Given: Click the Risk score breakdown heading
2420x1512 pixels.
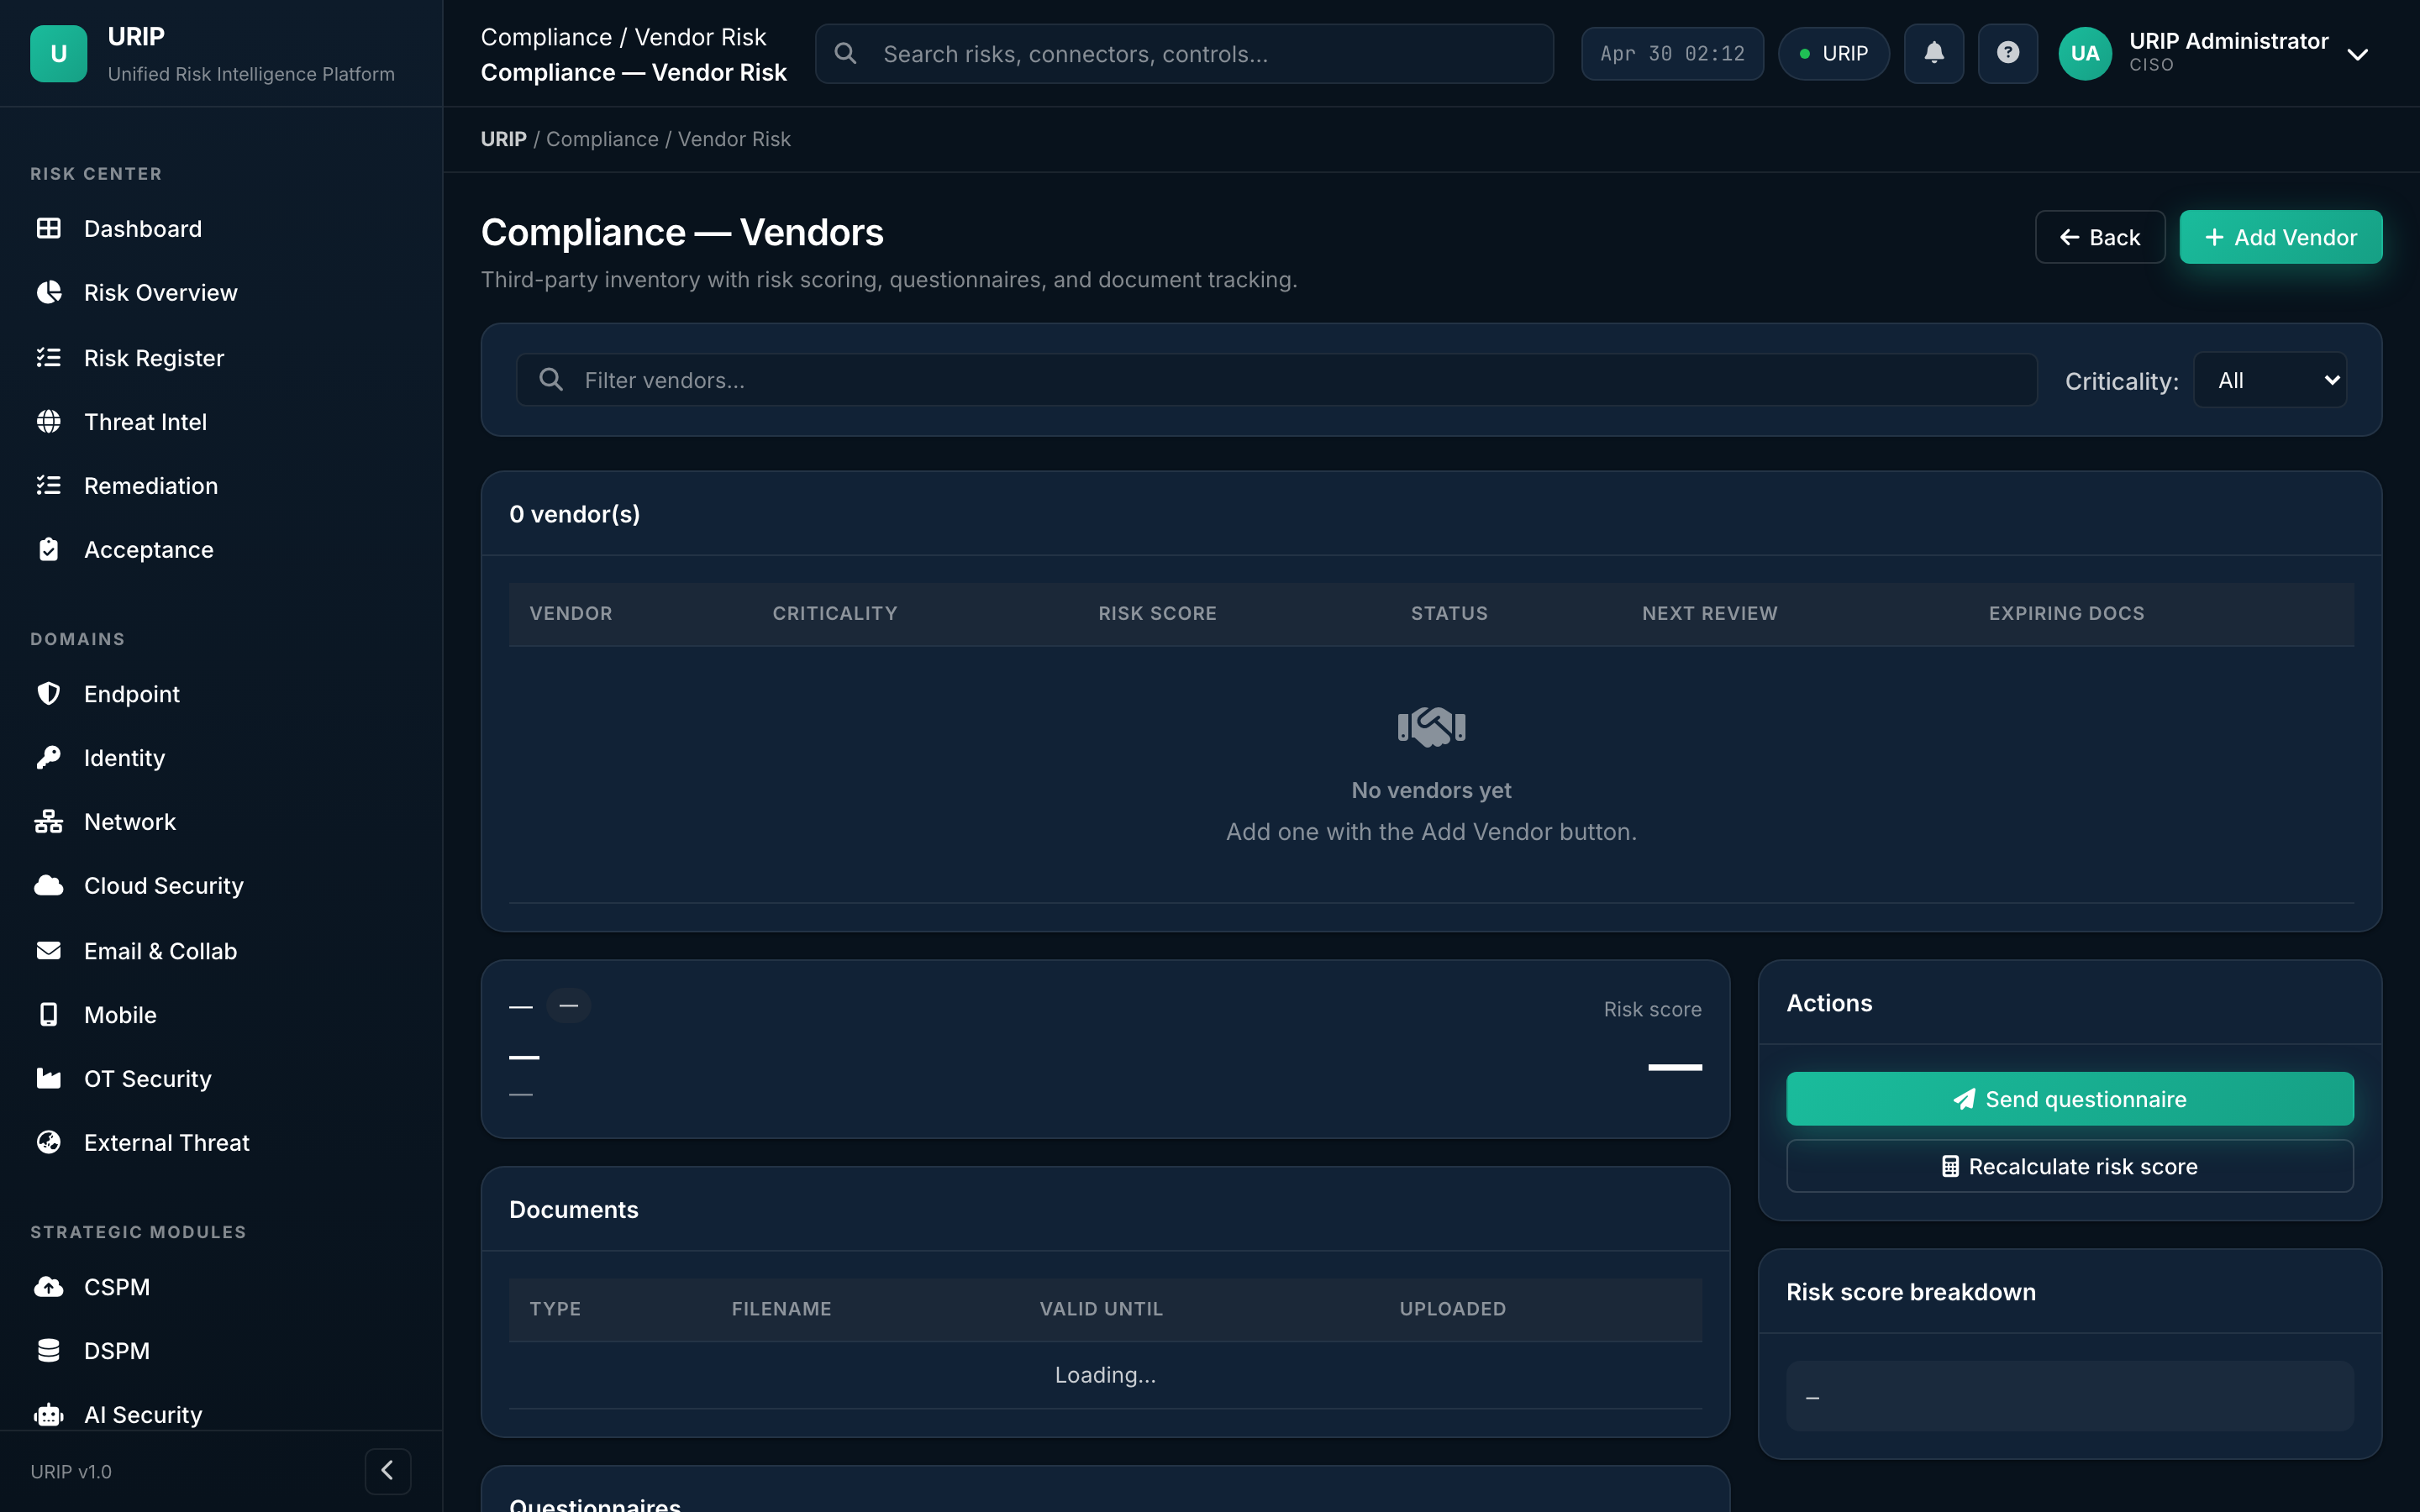Looking at the screenshot, I should click(1910, 1292).
